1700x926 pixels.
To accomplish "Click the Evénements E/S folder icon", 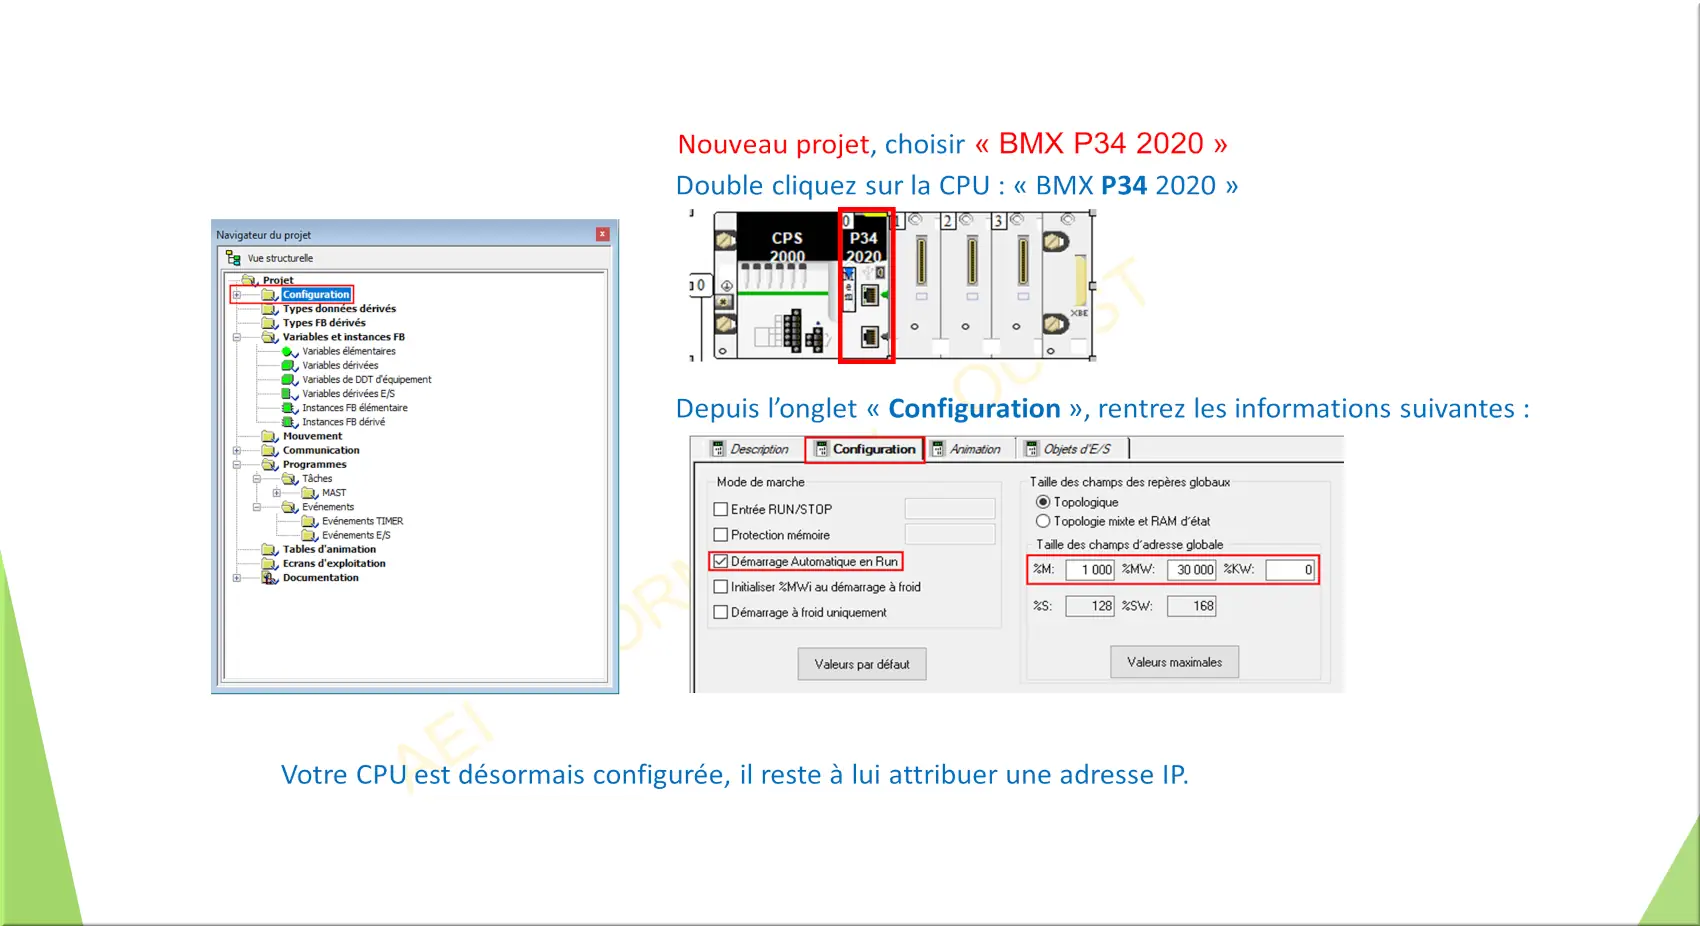I will pos(309,535).
